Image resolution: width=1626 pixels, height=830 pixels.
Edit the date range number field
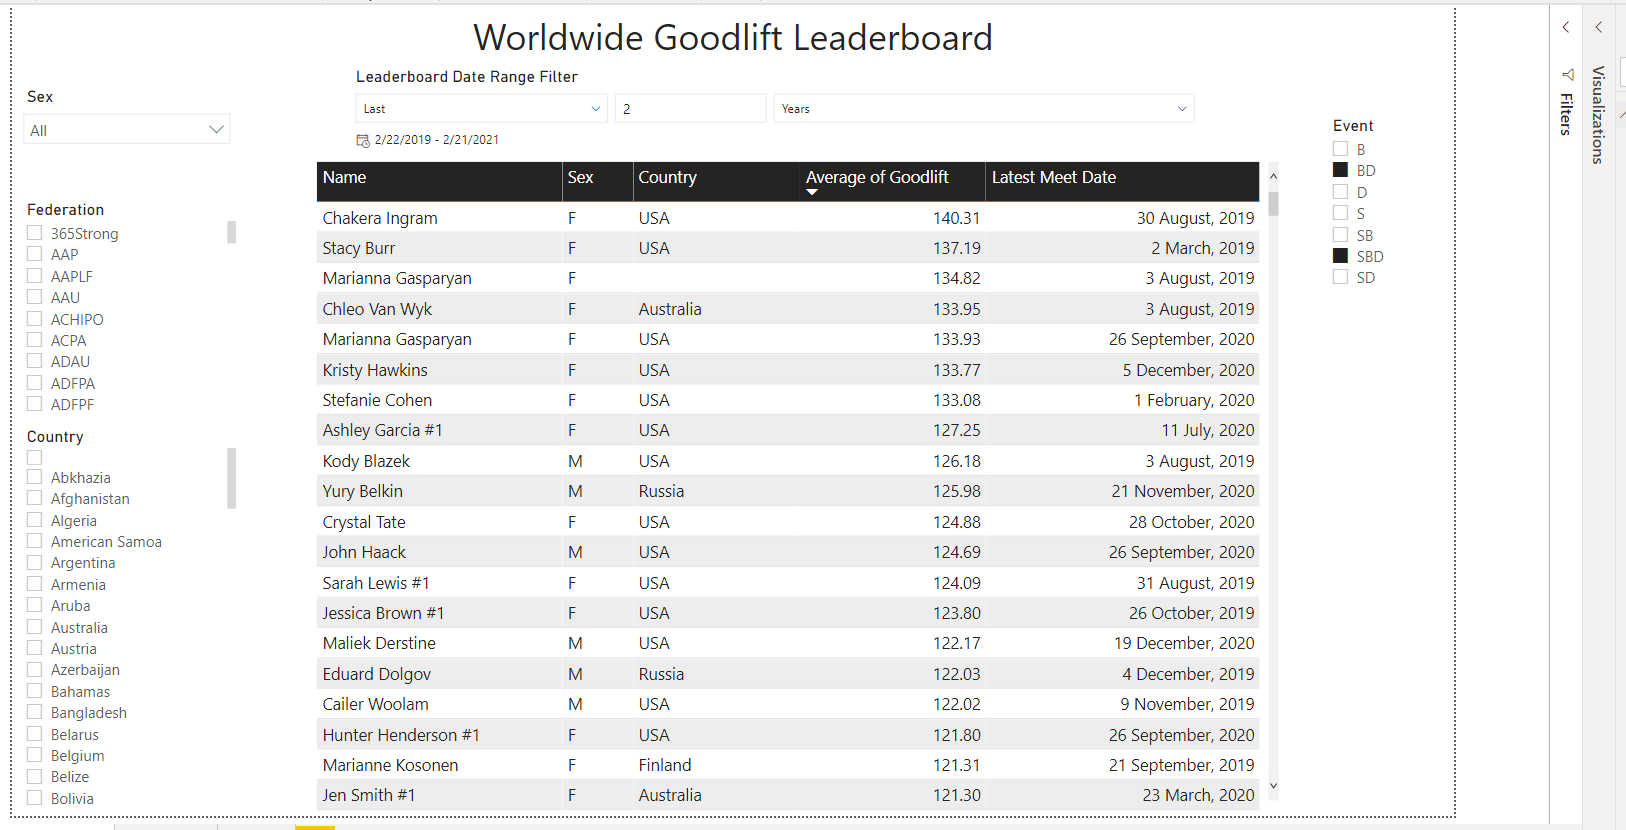691,109
